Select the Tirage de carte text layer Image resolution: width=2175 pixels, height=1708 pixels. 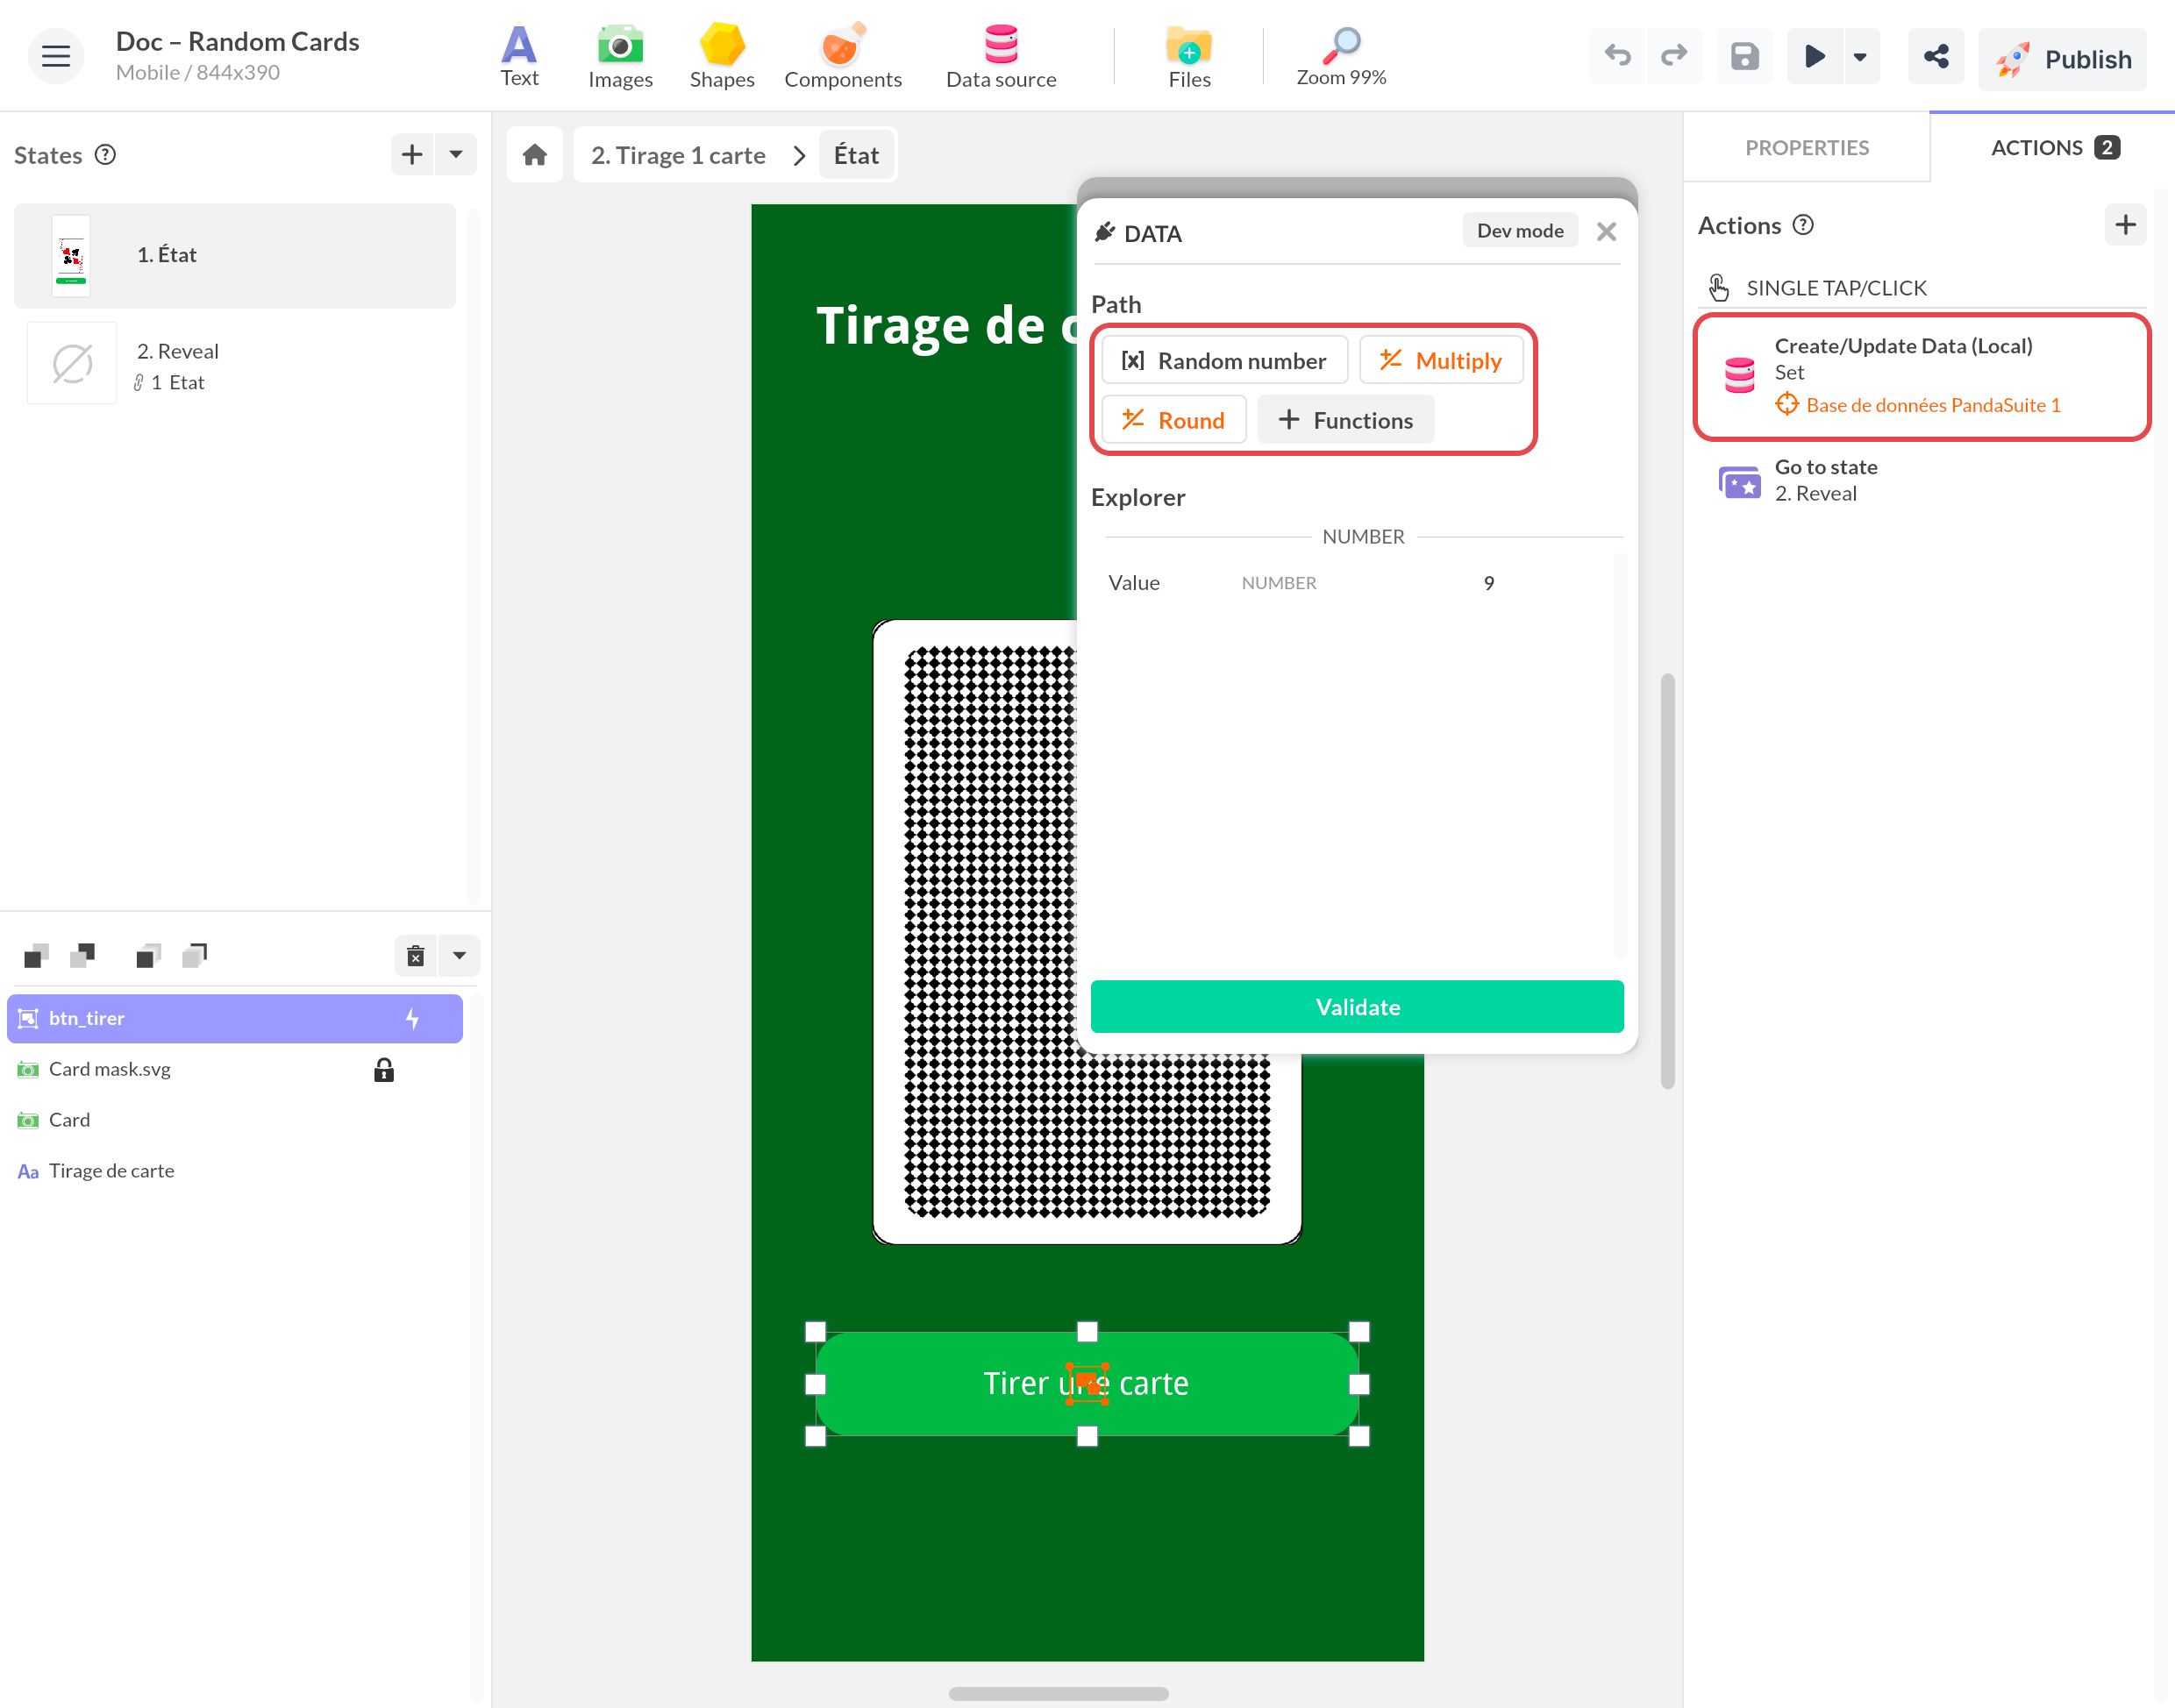234,1172
